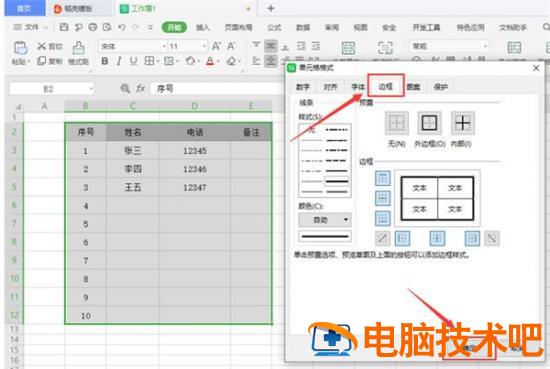Click the fx insert function icon

[x=141, y=88]
